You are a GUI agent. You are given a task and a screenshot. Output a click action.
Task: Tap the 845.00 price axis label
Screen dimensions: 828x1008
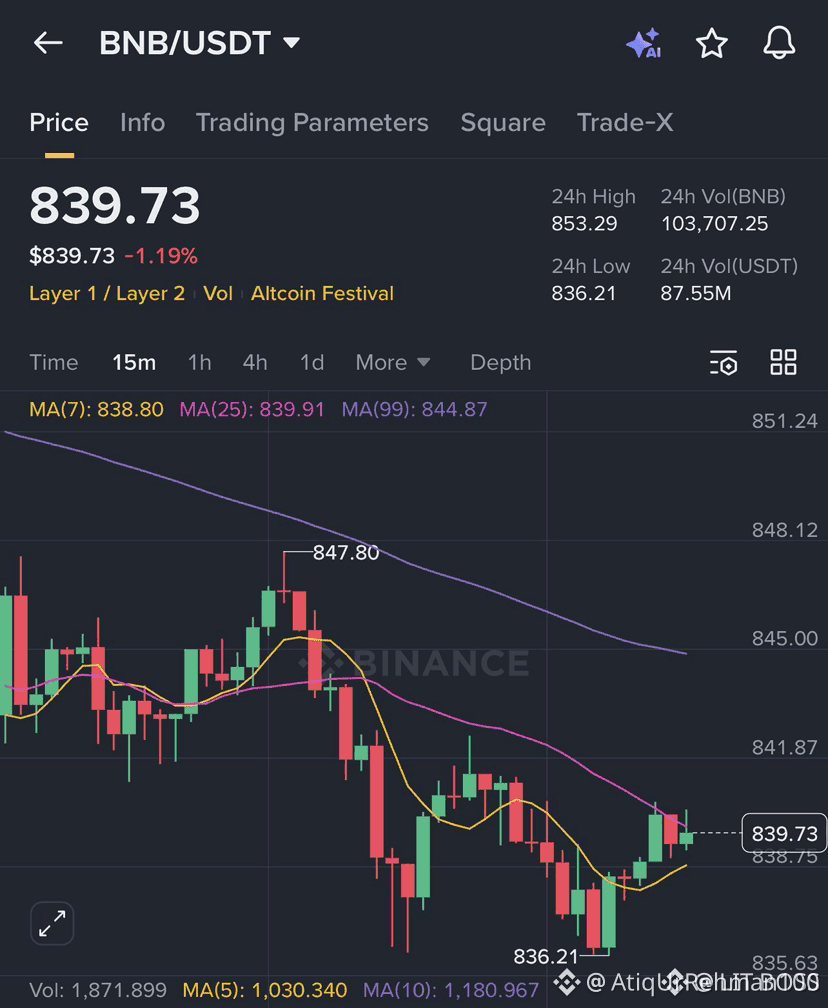click(x=785, y=638)
